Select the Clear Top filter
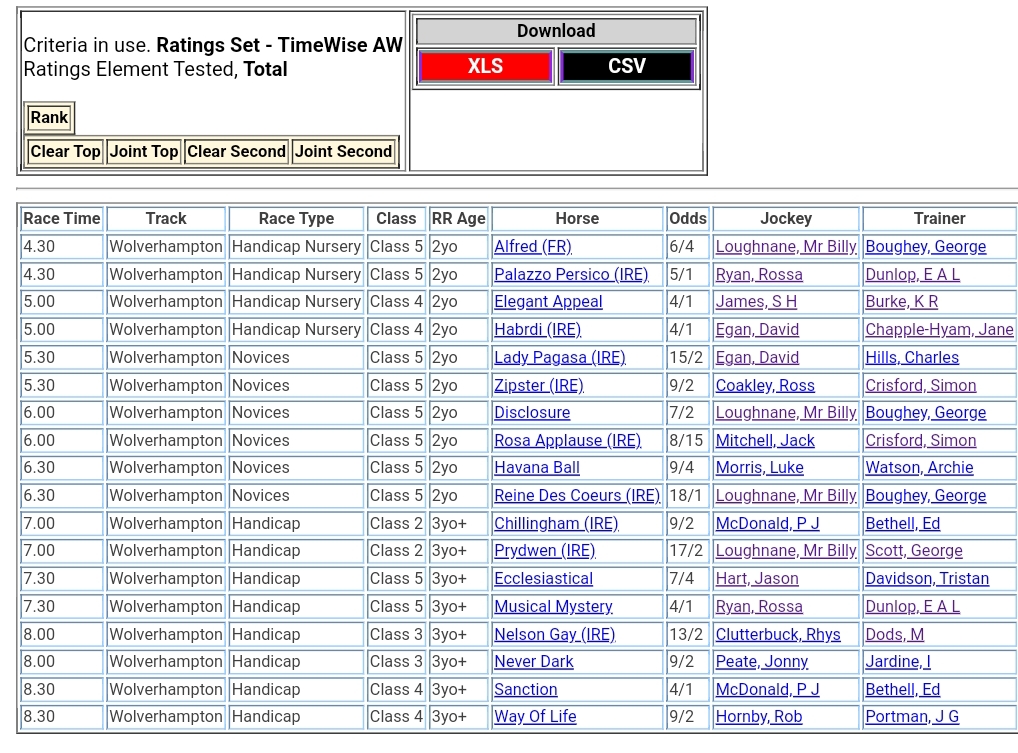This screenshot has width=1018, height=753. [65, 152]
